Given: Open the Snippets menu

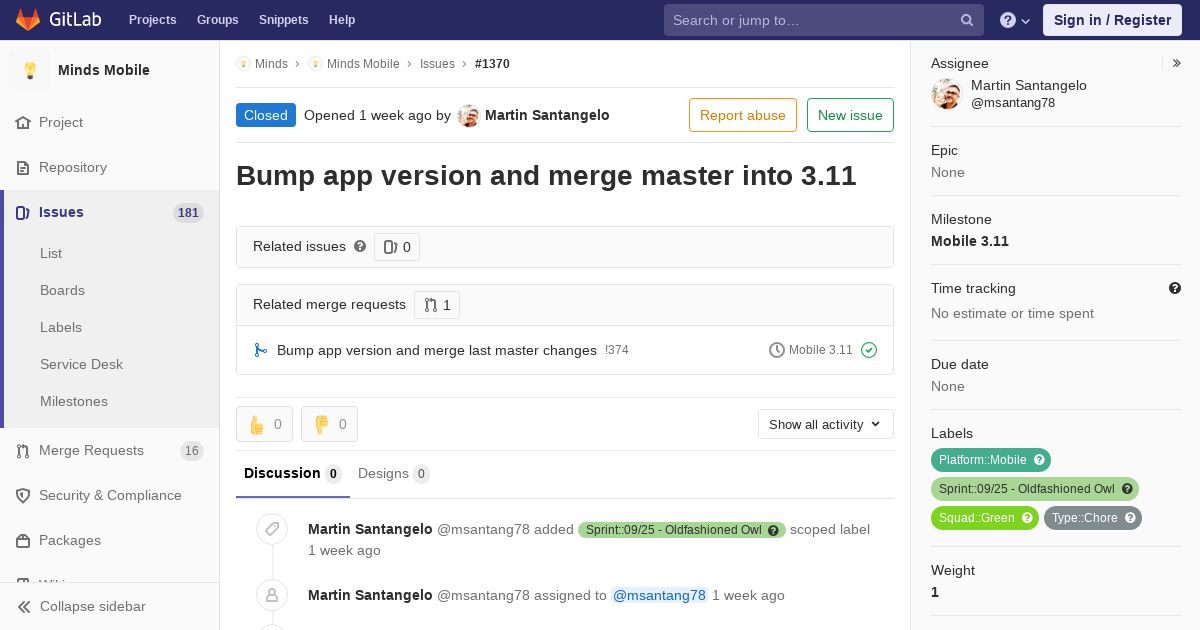Looking at the screenshot, I should 284,20.
